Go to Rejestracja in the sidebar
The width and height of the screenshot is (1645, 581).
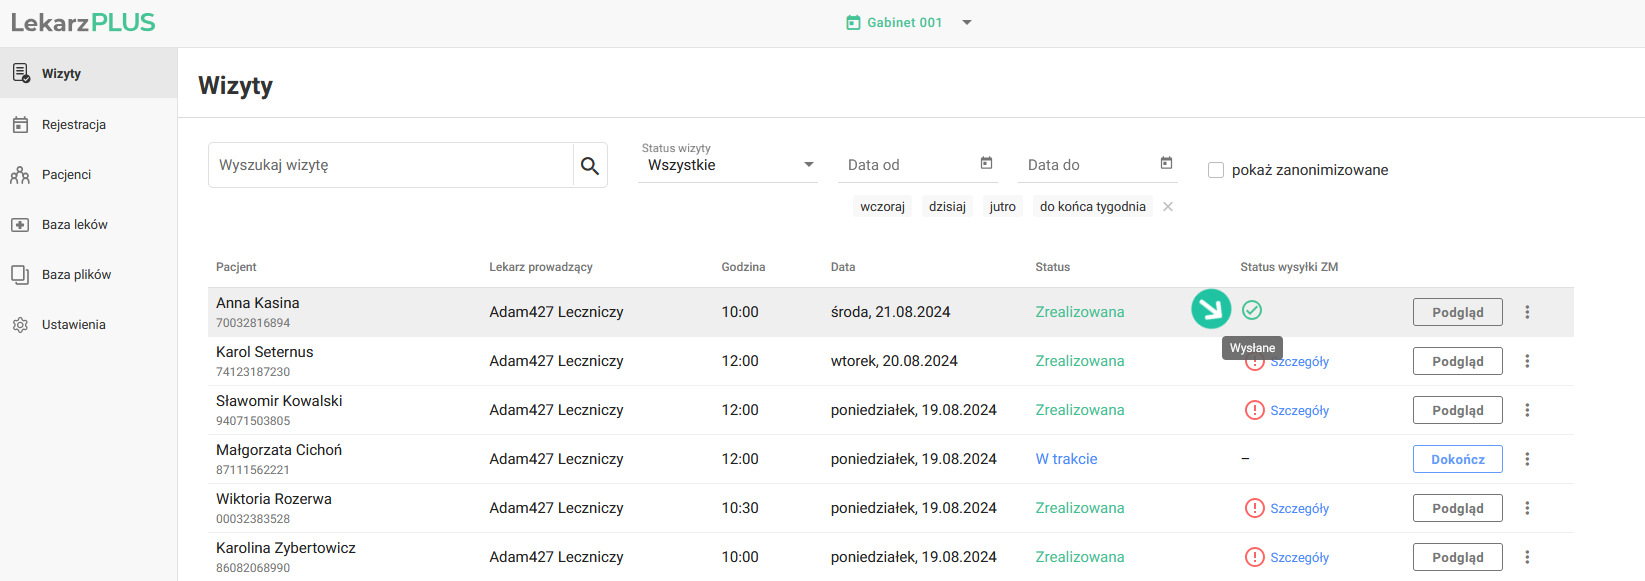73,125
